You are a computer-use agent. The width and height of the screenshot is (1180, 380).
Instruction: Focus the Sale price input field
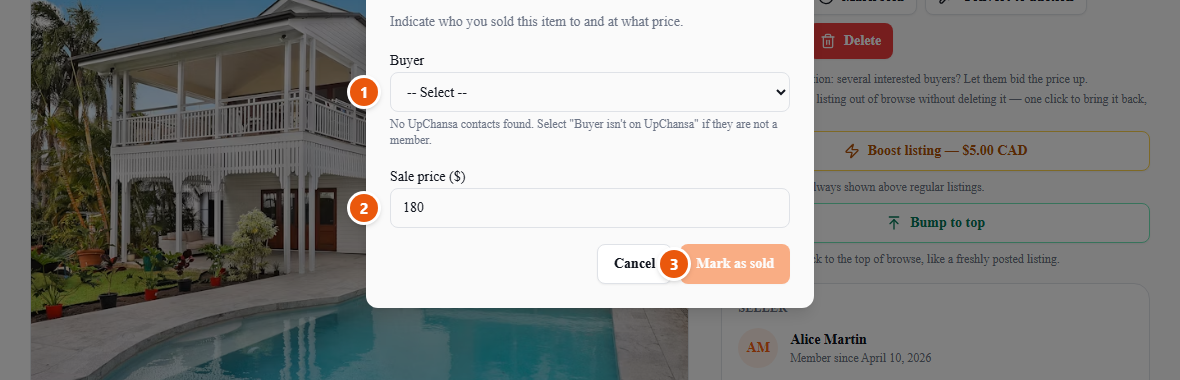pyautogui.click(x=589, y=208)
